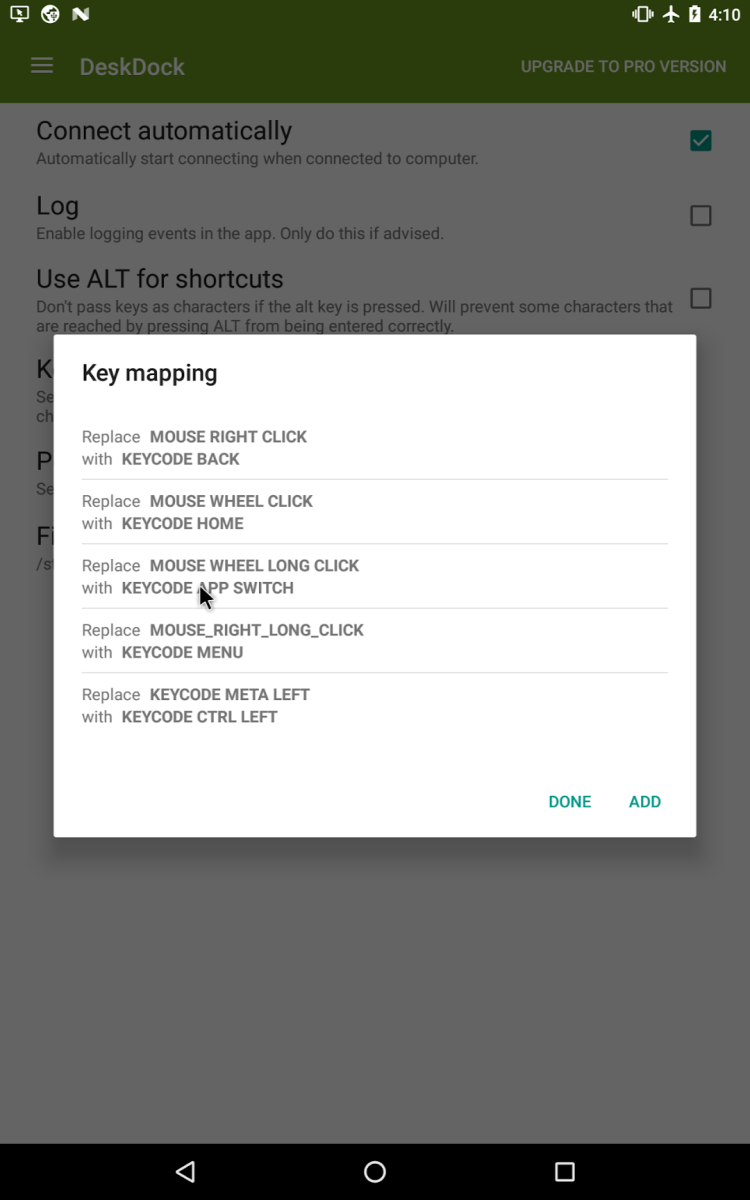The width and height of the screenshot is (750, 1200).
Task: Tap the screen cast notification icon
Action: click(19, 15)
